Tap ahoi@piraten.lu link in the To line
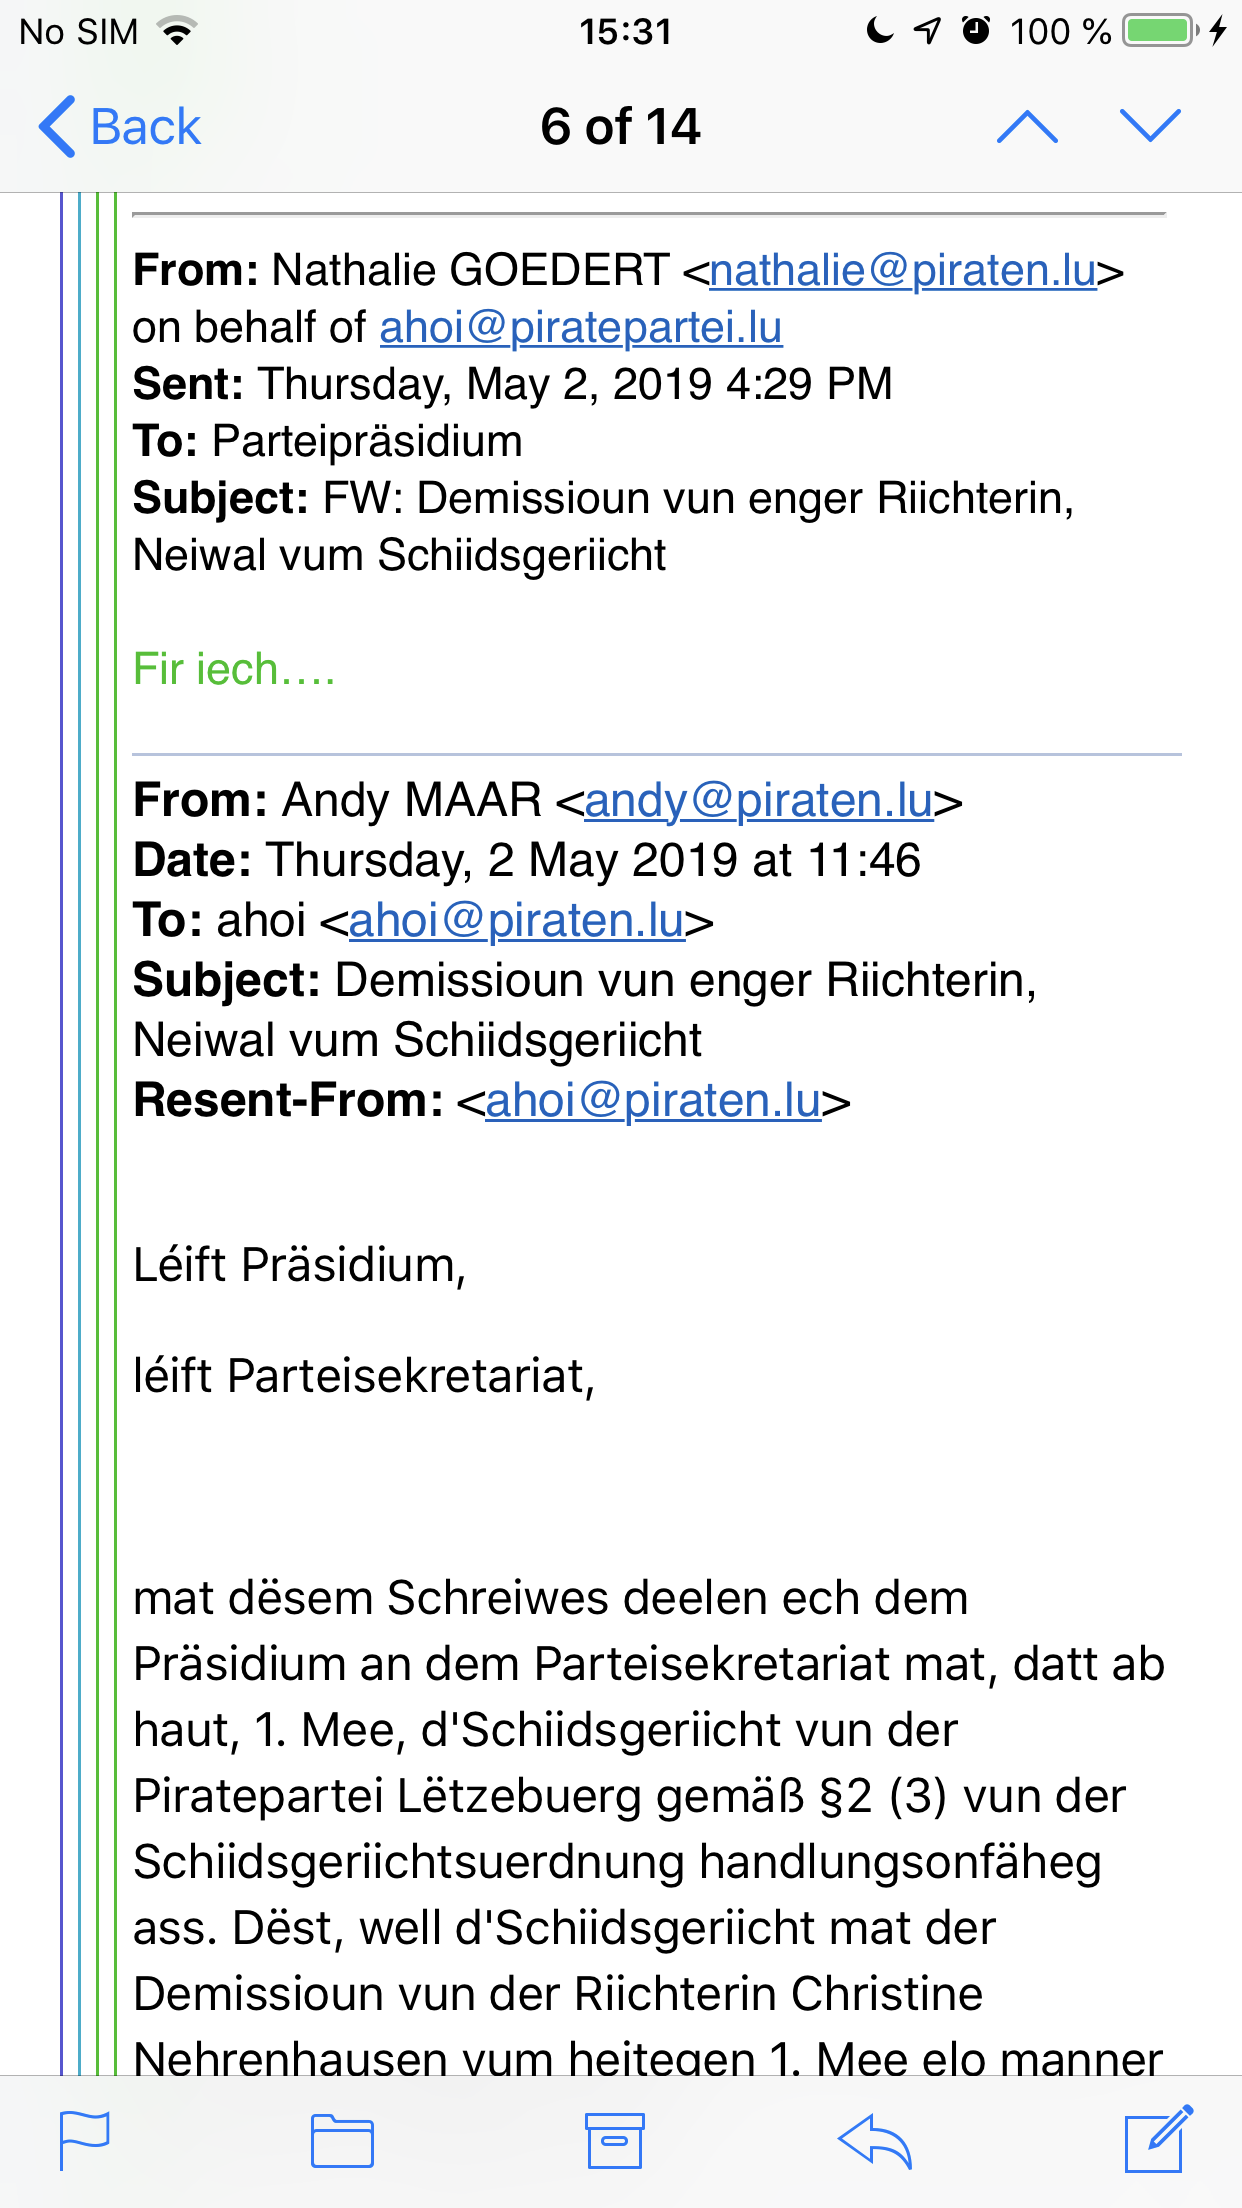Viewport: 1242px width, 2208px height. click(x=516, y=921)
